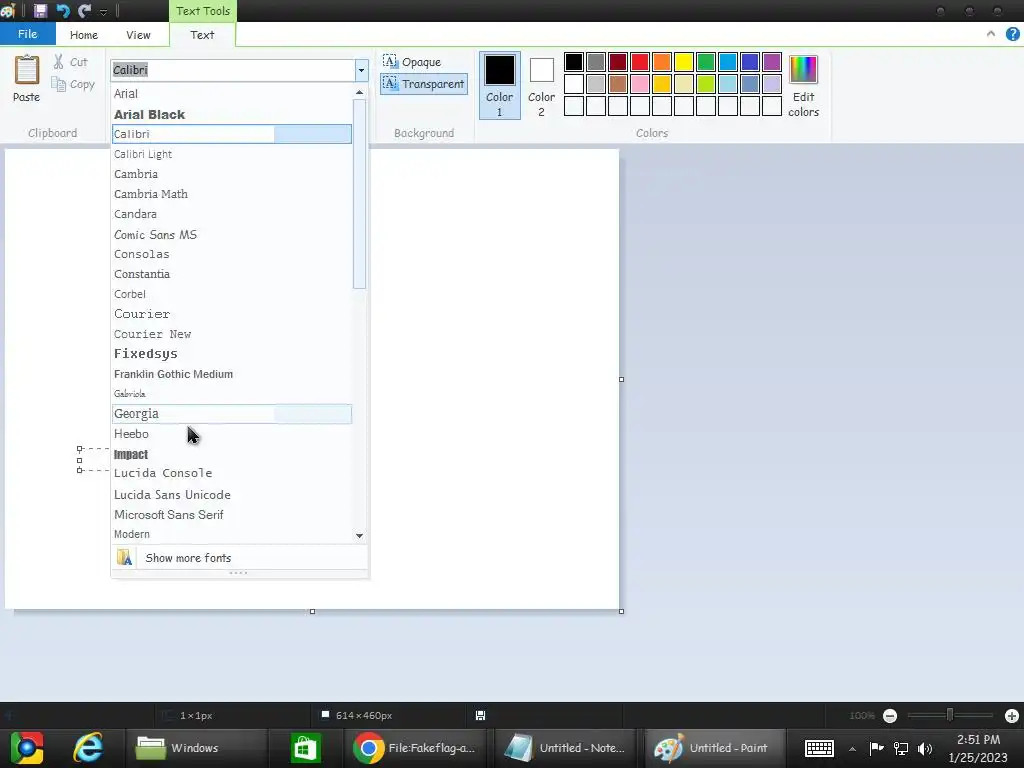Choose Georgia font in the list
The width and height of the screenshot is (1024, 768).
tap(232, 413)
